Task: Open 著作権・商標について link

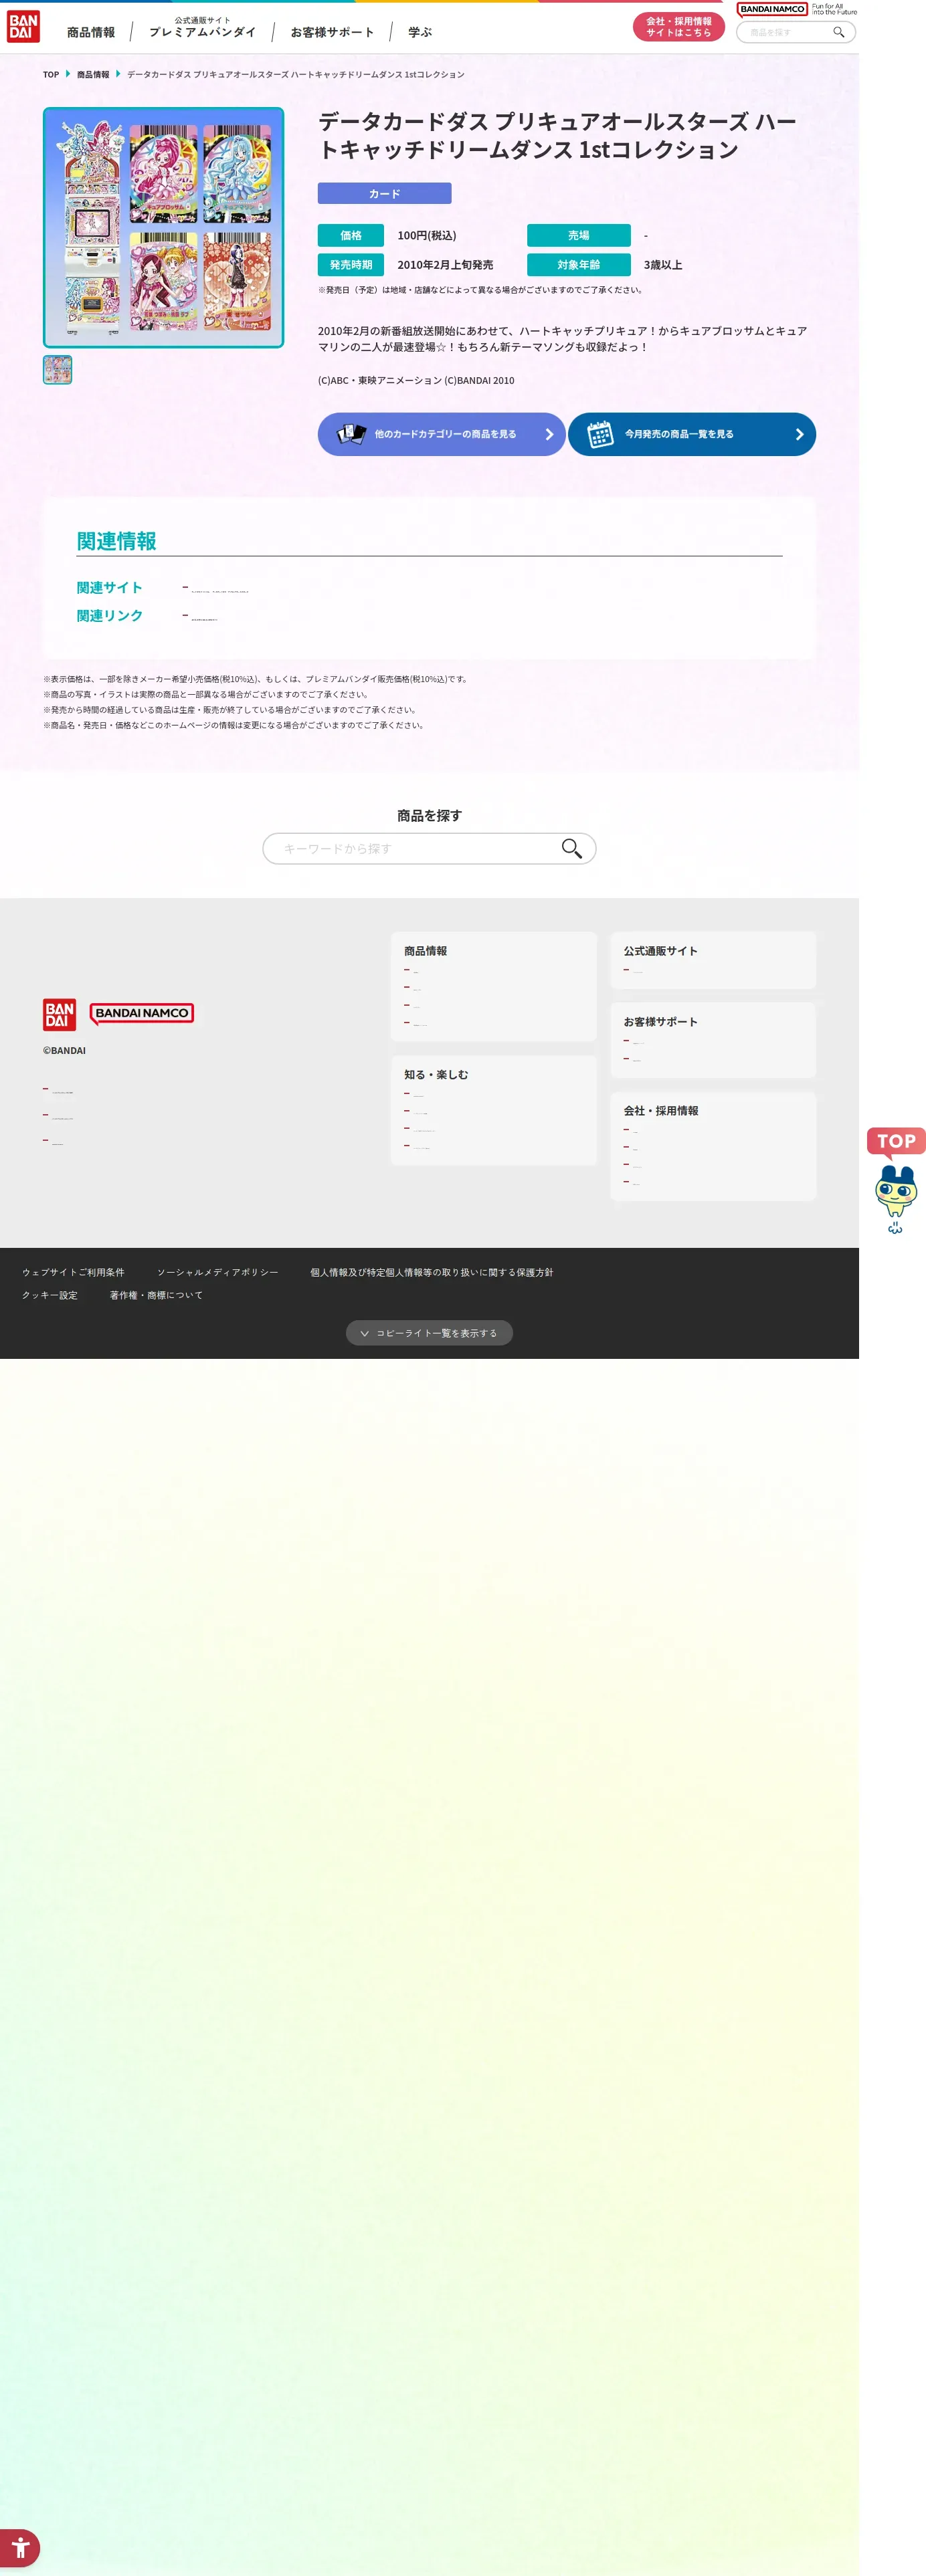Action: [156, 1295]
